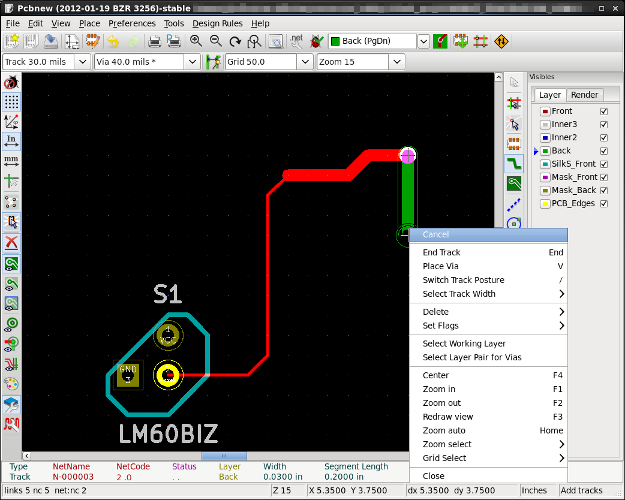Open the Via 40.0 mils size dropdown
625x500 pixels.
click(x=192, y=62)
